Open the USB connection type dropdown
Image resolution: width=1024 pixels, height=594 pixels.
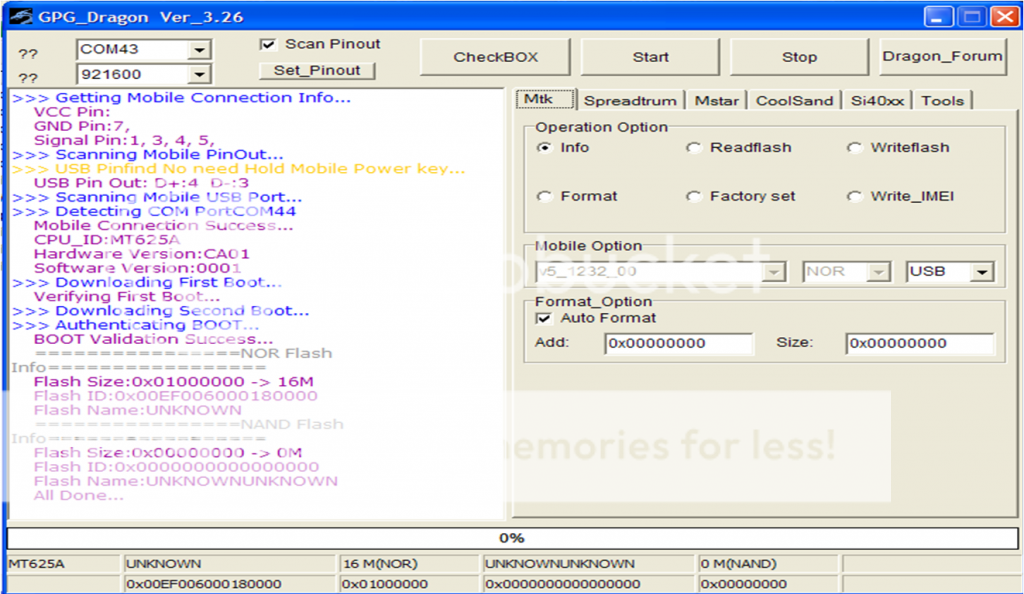pyautogui.click(x=983, y=272)
